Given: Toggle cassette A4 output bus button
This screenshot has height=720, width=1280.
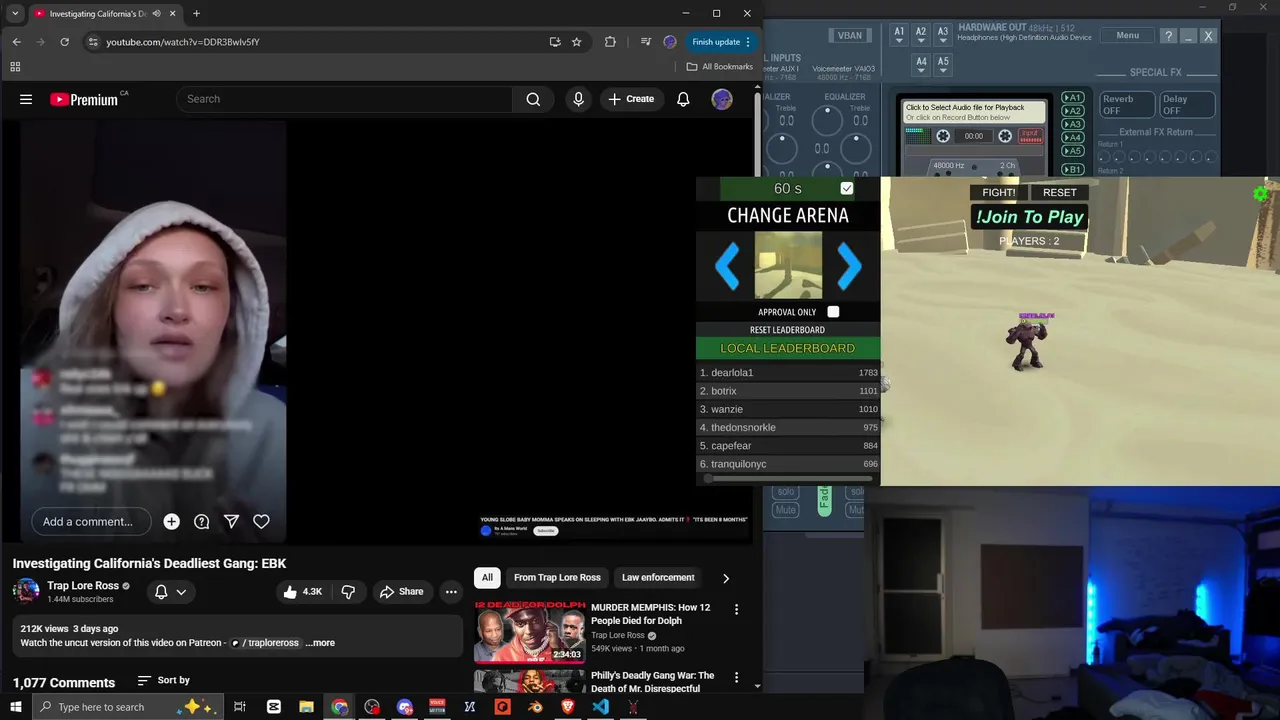Looking at the screenshot, I should [x=1072, y=138].
